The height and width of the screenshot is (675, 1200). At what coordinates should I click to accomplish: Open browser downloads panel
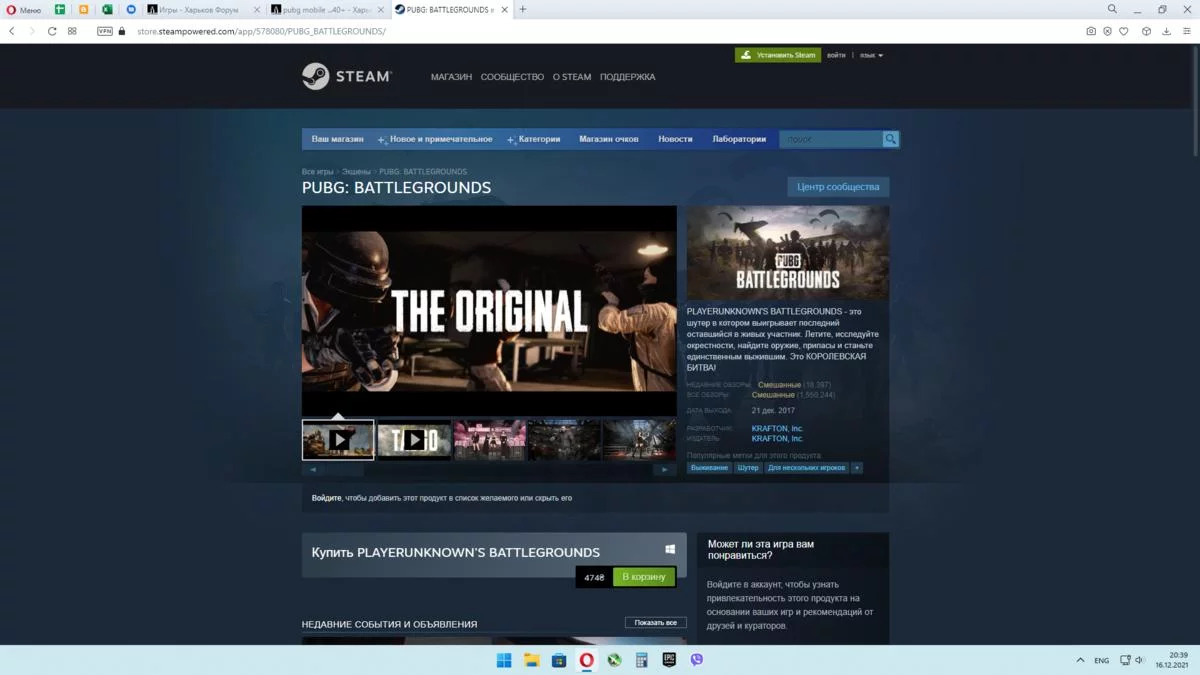tap(1166, 31)
